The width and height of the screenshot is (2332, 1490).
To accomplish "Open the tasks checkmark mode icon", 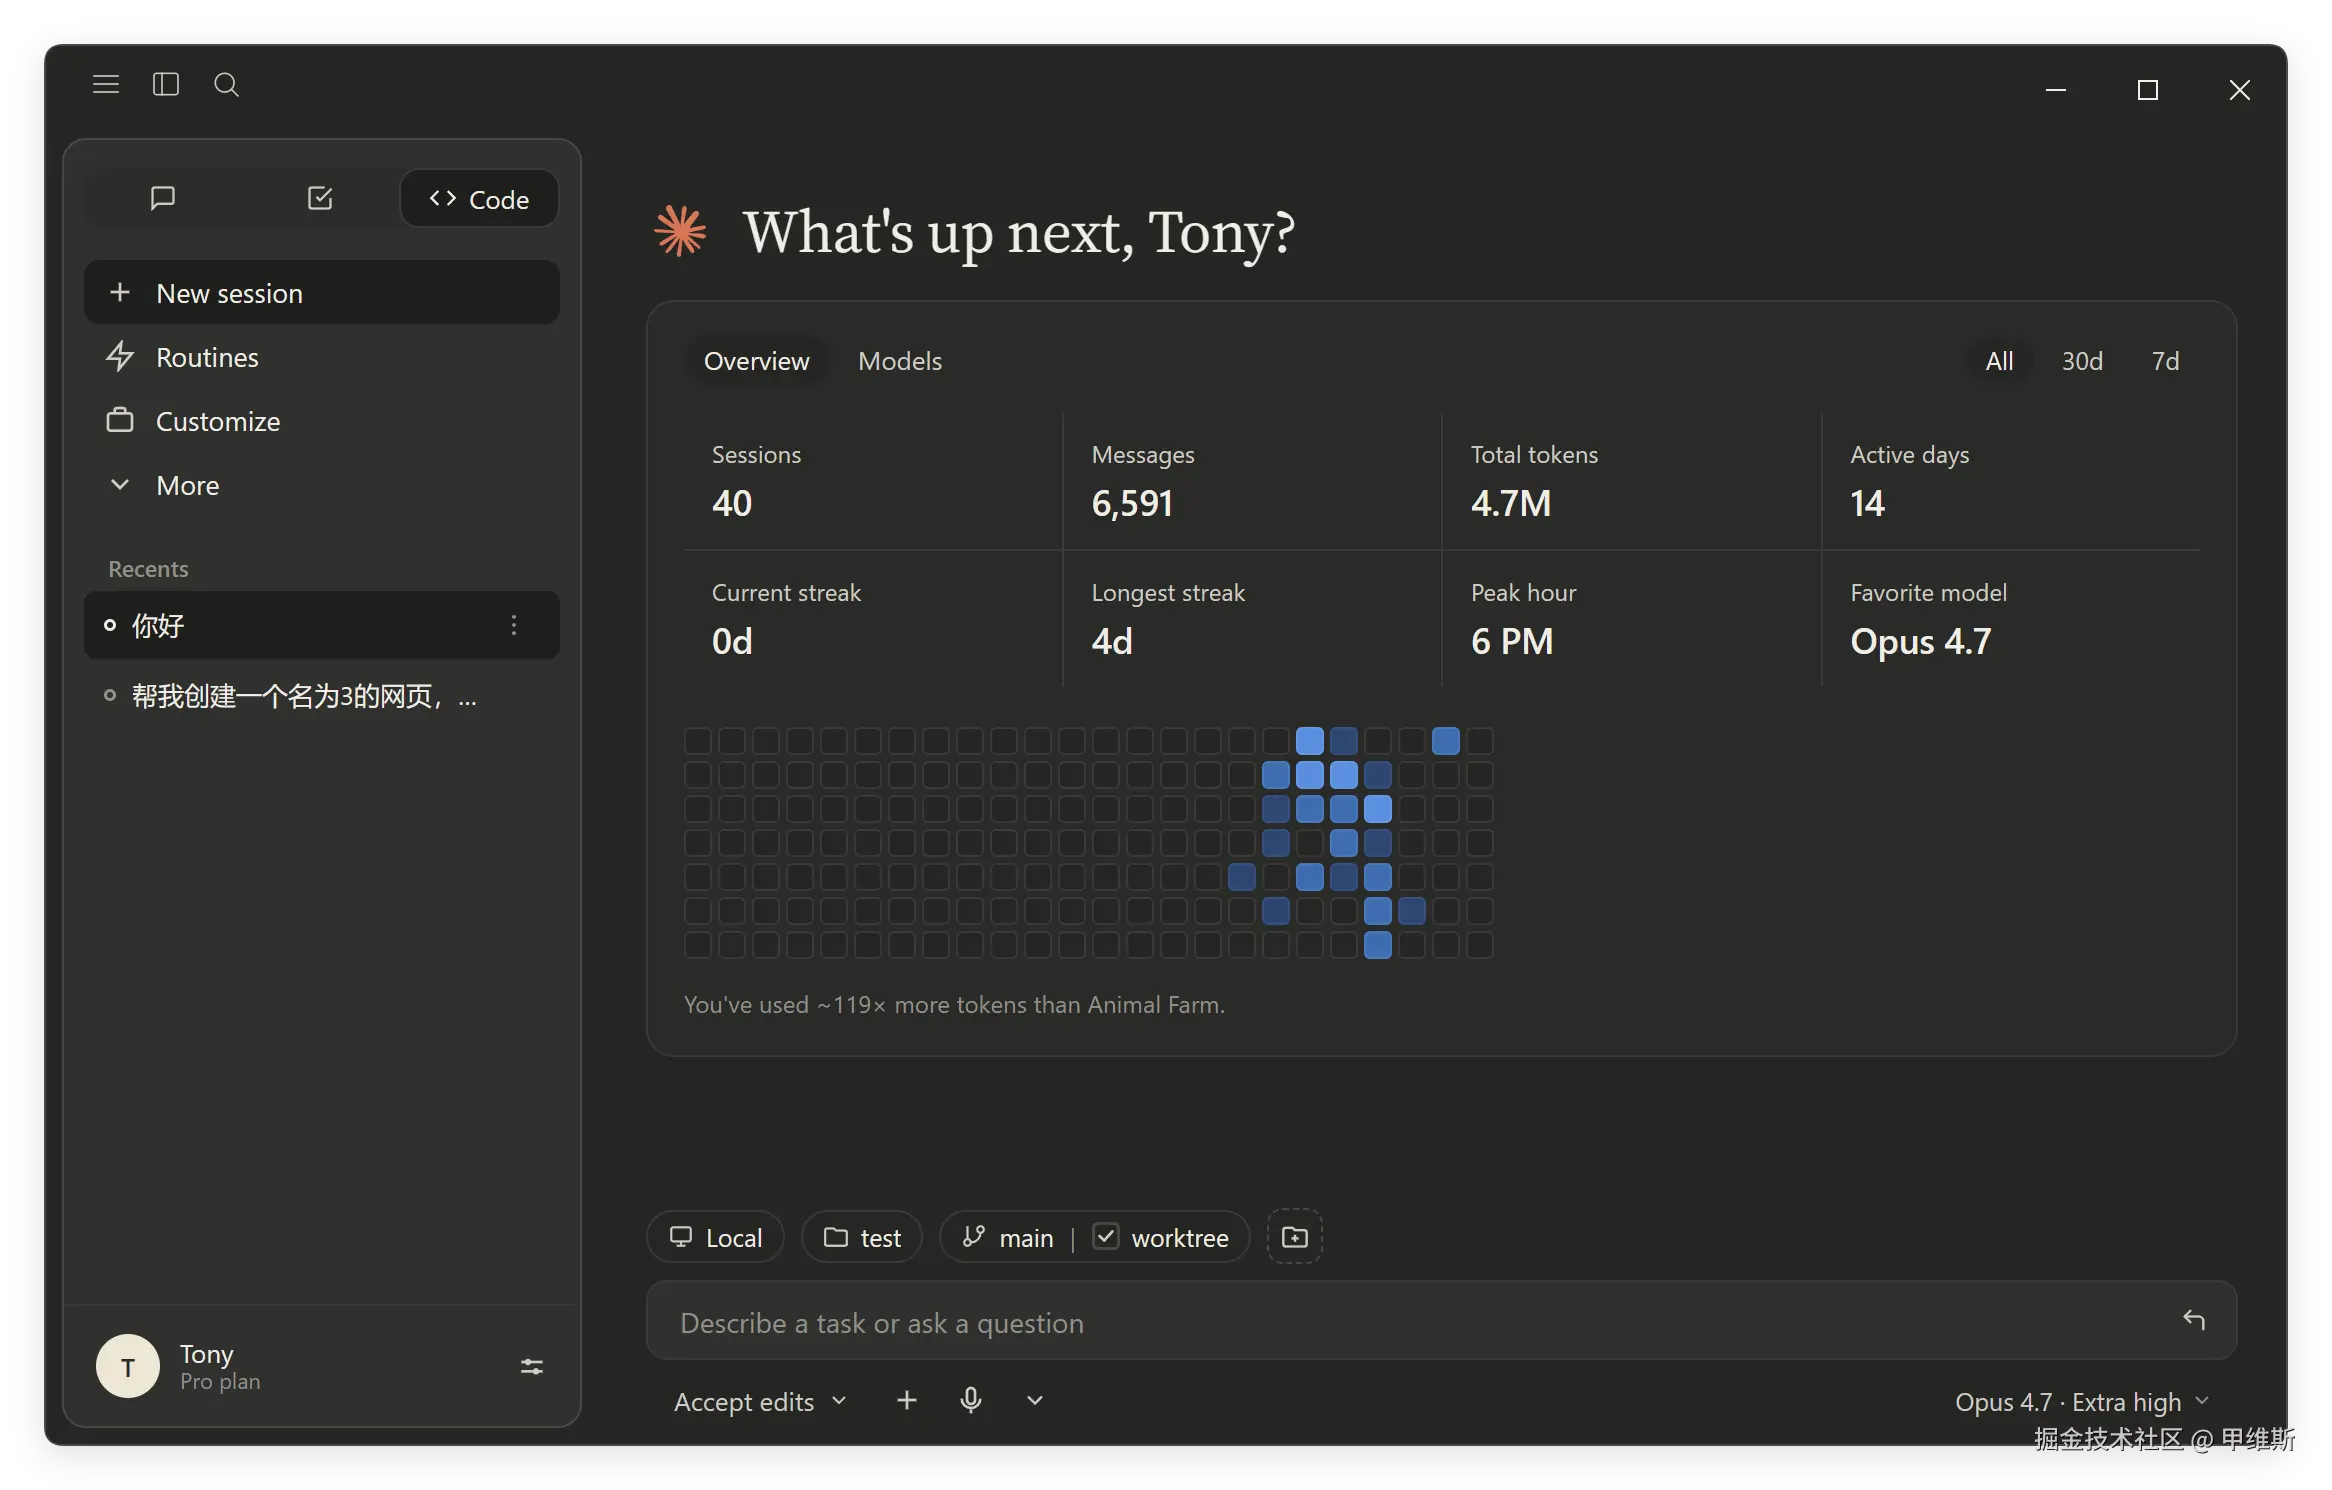I will 320,198.
